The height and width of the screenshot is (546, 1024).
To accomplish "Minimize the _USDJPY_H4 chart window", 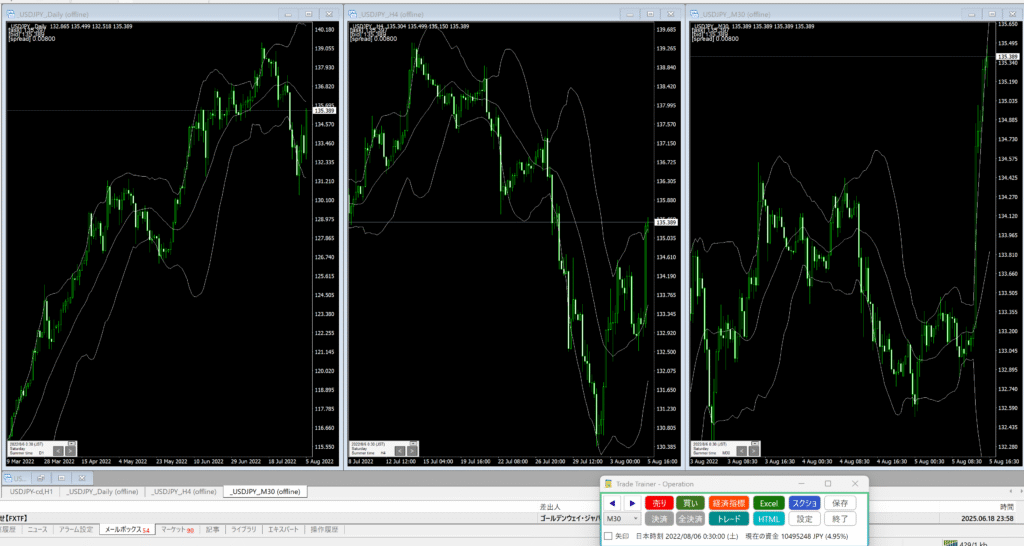I will pyautogui.click(x=629, y=14).
